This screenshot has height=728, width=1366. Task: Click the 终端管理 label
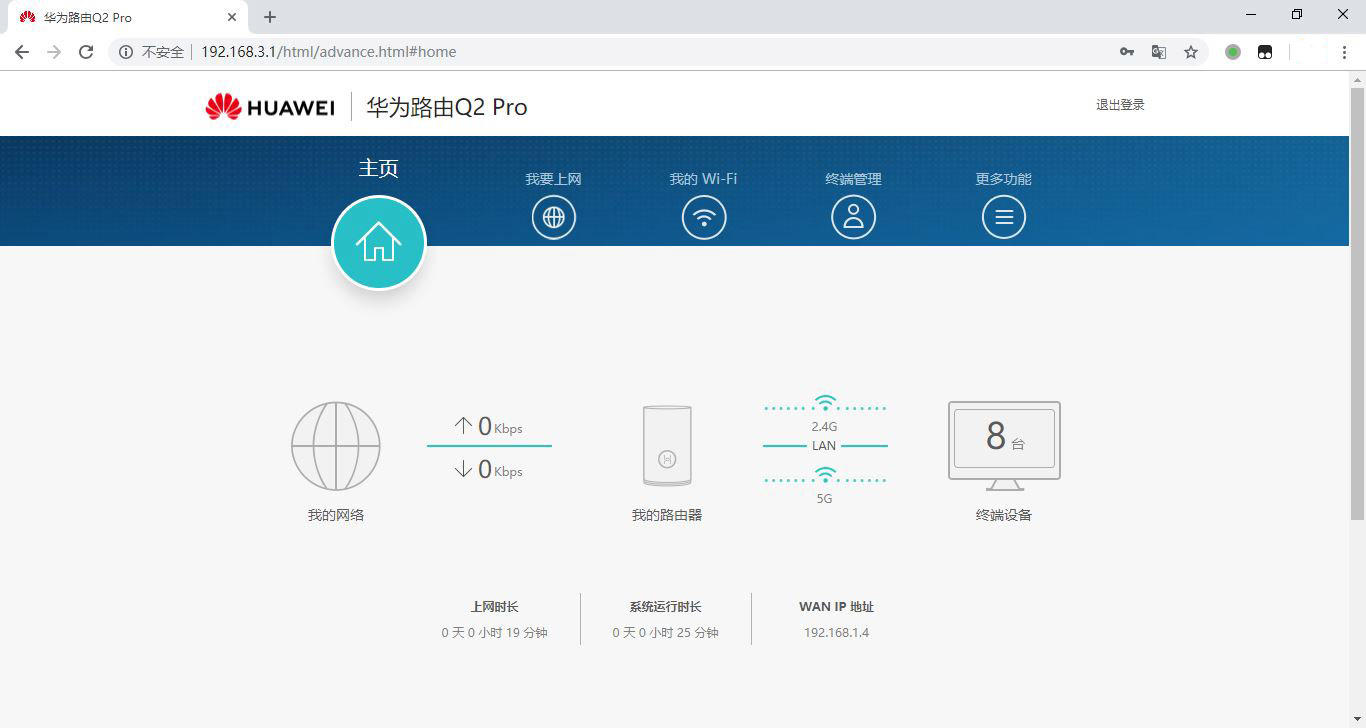pyautogui.click(x=853, y=179)
